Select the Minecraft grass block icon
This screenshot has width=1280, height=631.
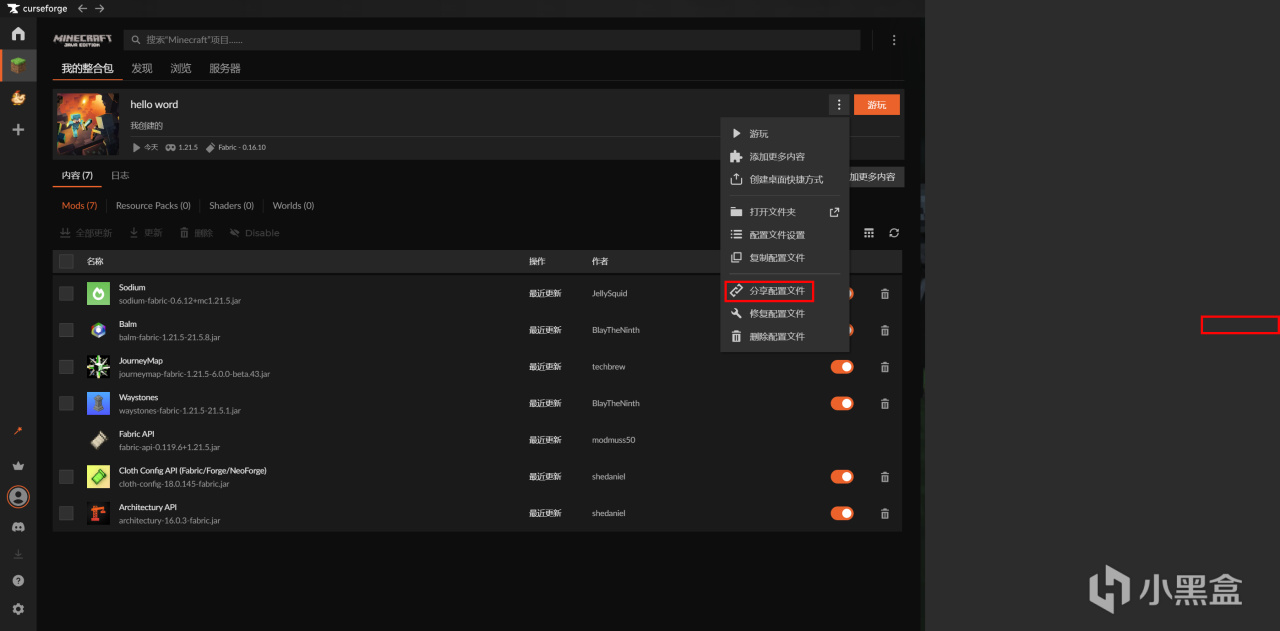click(18, 66)
